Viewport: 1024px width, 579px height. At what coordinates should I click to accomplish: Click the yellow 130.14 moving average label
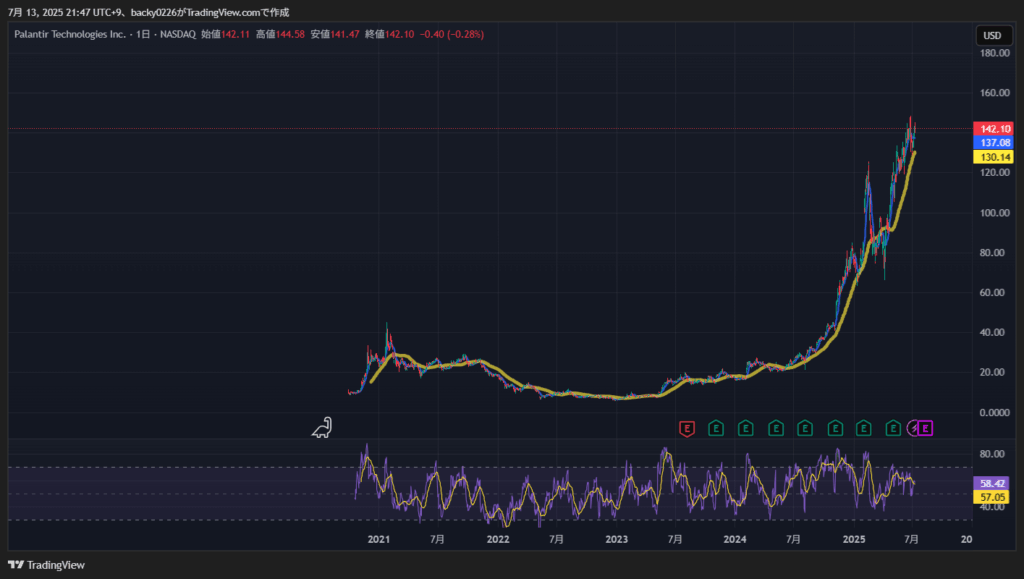[x=993, y=157]
